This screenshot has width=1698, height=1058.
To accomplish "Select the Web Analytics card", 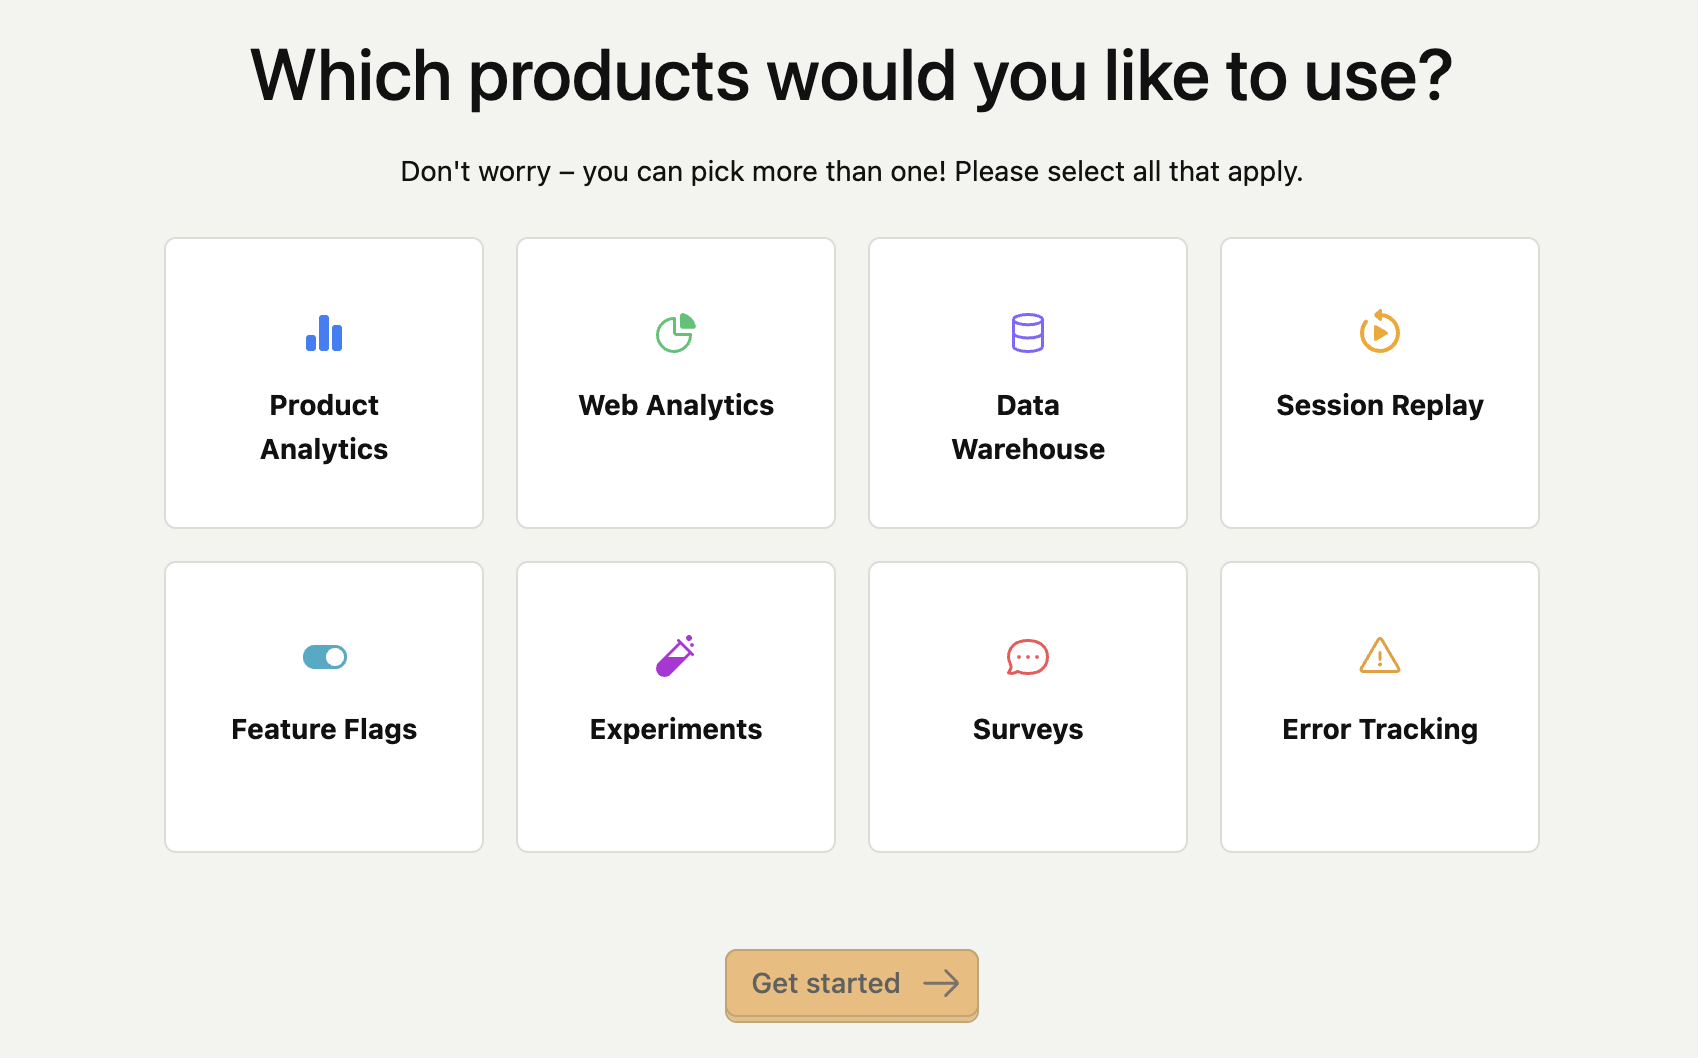I will (676, 383).
